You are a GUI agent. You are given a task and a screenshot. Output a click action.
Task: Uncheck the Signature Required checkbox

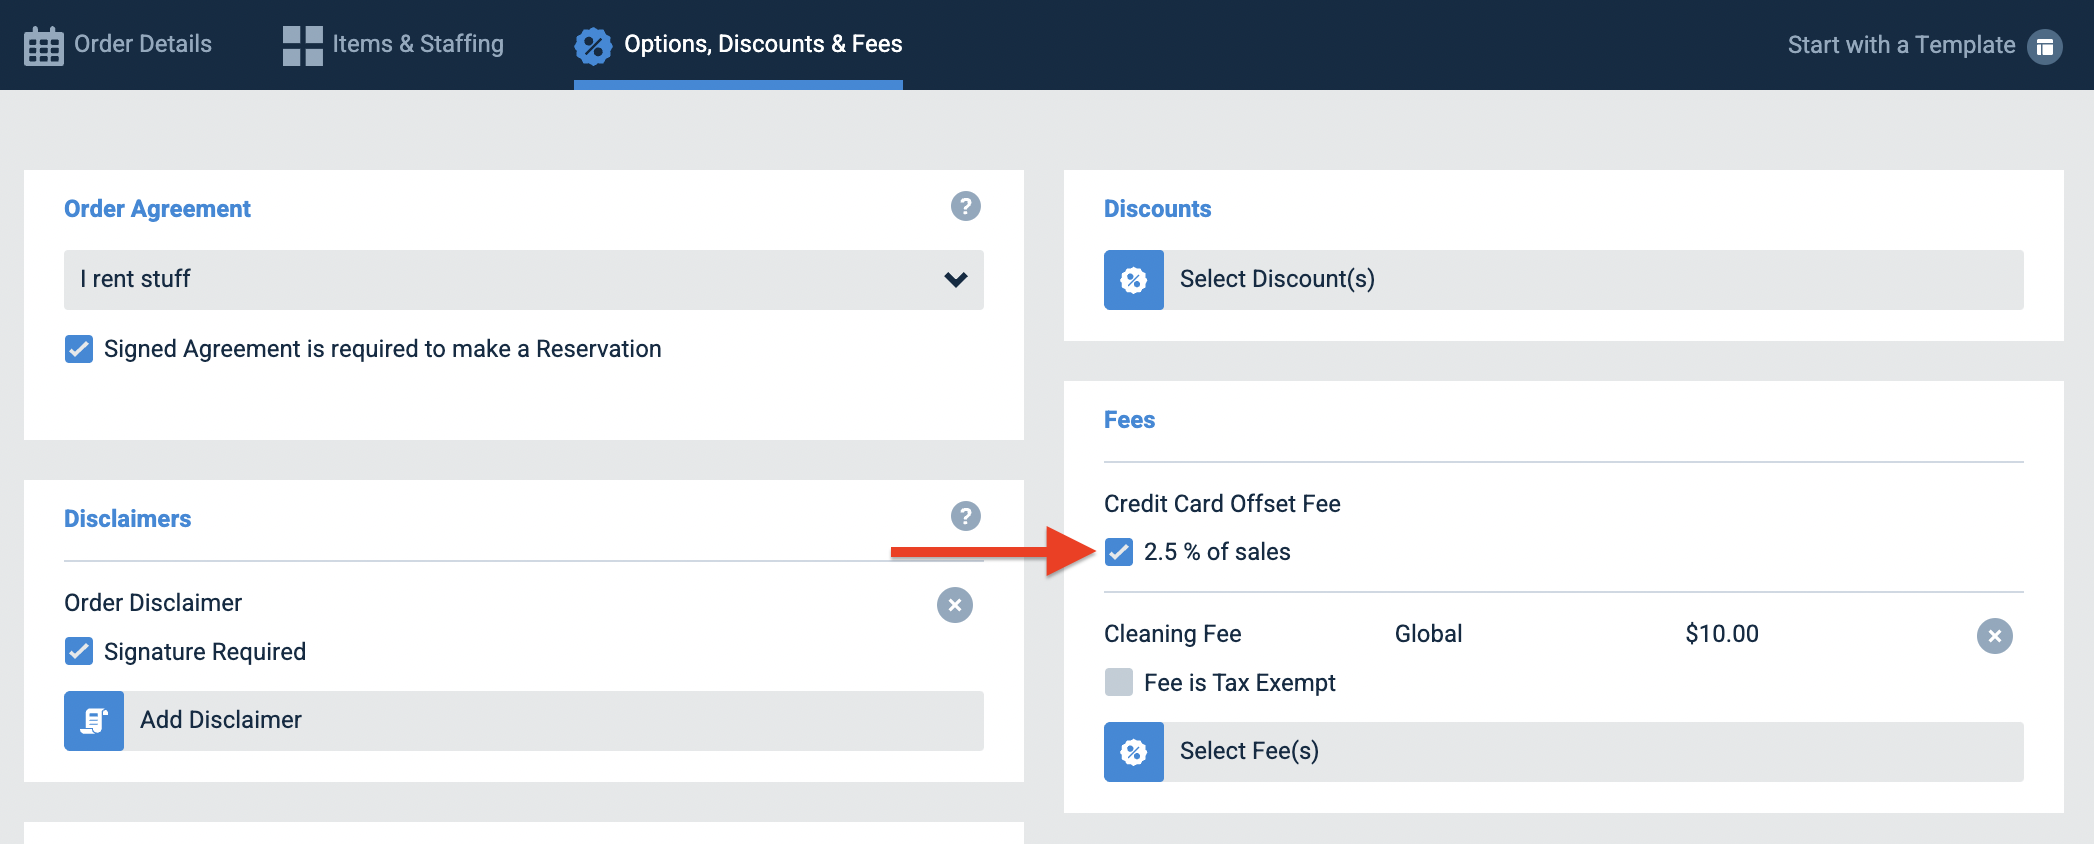[79, 651]
